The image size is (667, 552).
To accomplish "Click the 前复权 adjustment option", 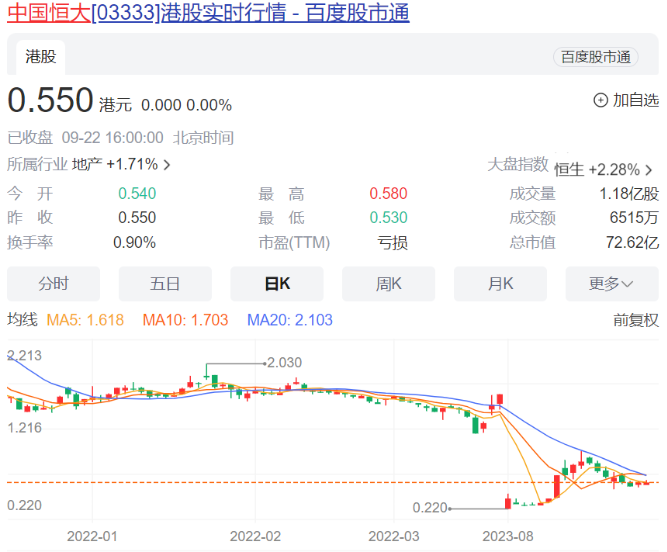I will point(636,320).
